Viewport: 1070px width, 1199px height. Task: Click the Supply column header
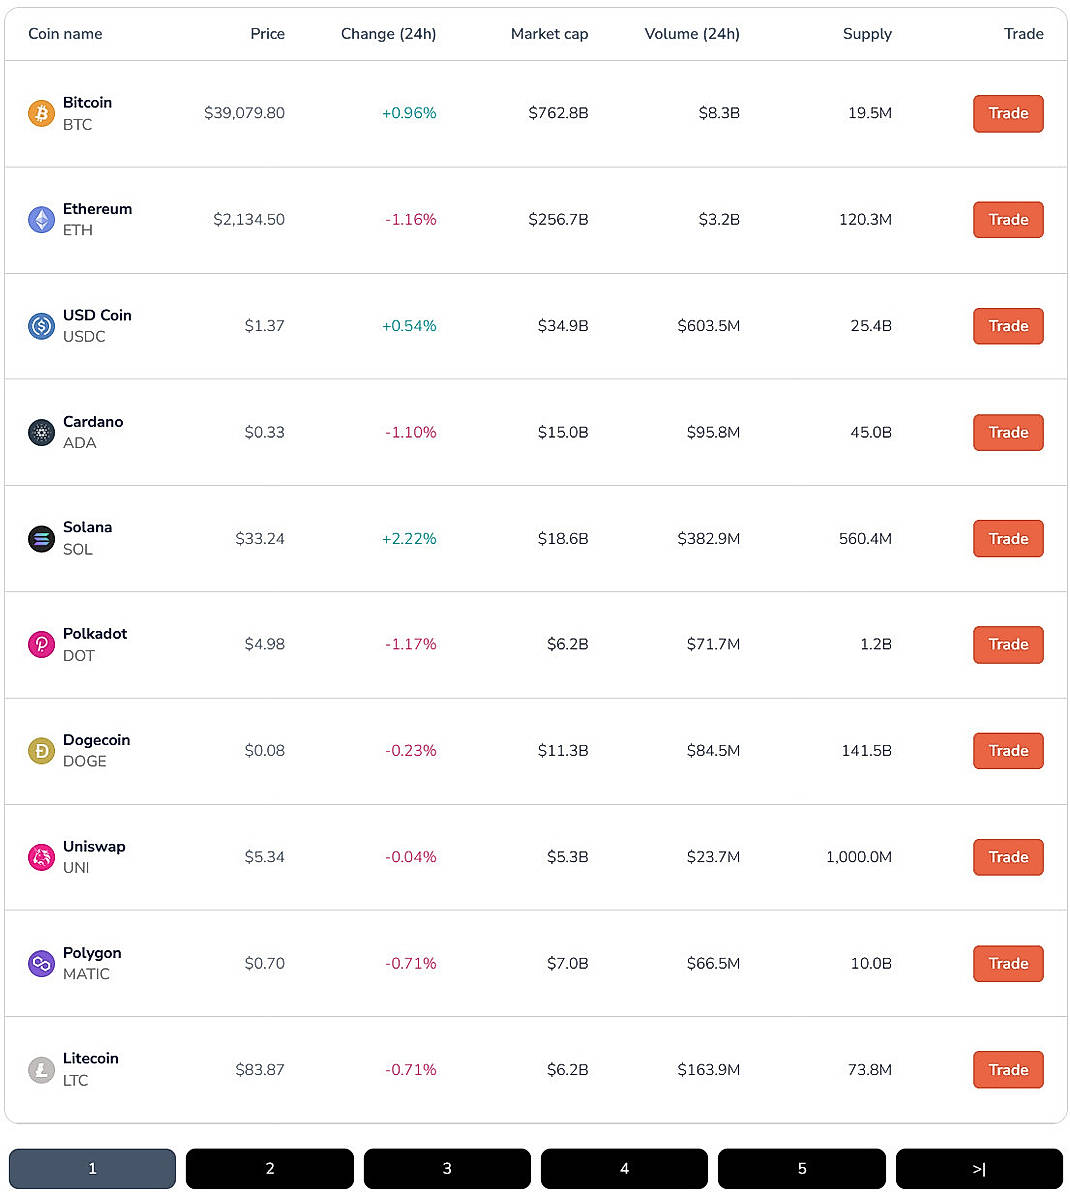tap(867, 33)
